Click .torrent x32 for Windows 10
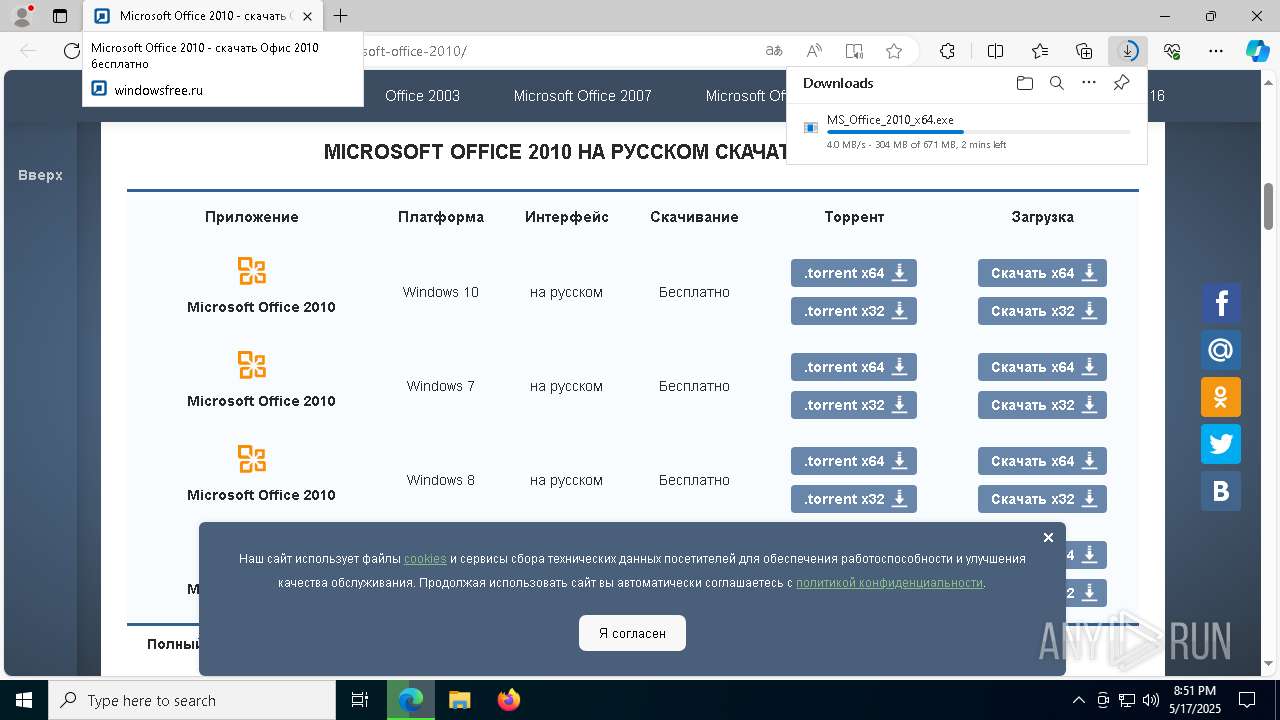This screenshot has height=720, width=1280. point(854,311)
